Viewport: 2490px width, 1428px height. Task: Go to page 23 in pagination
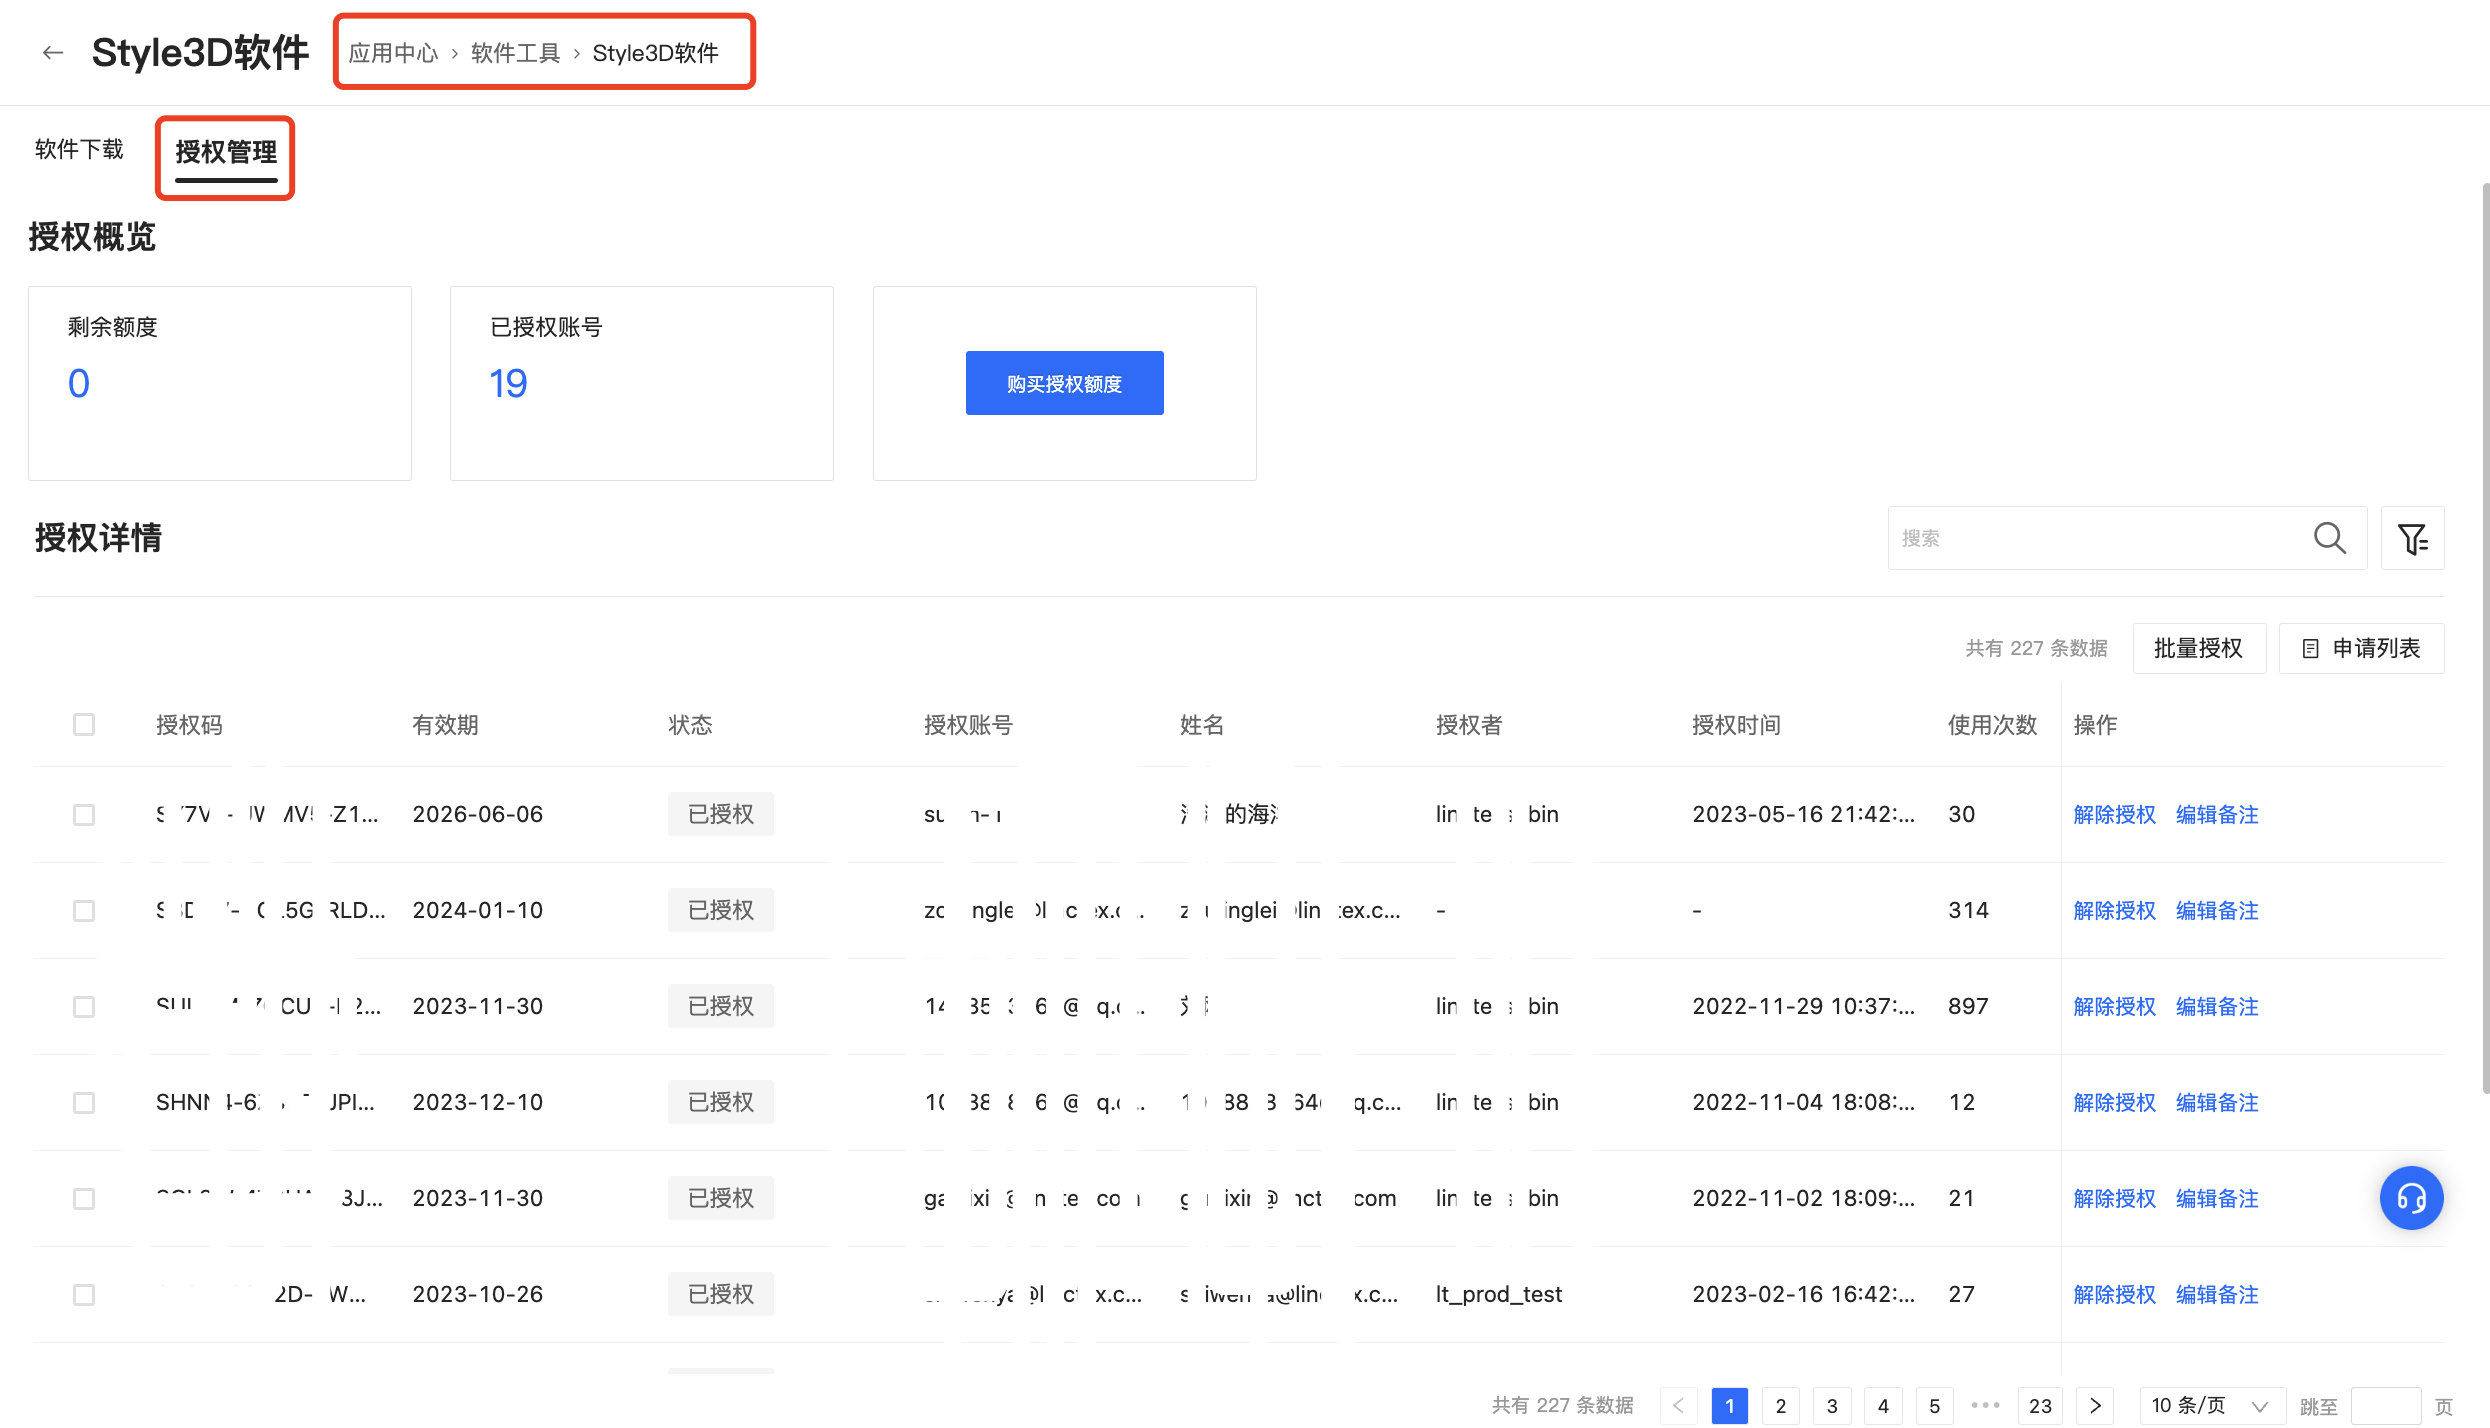pos(2040,1405)
